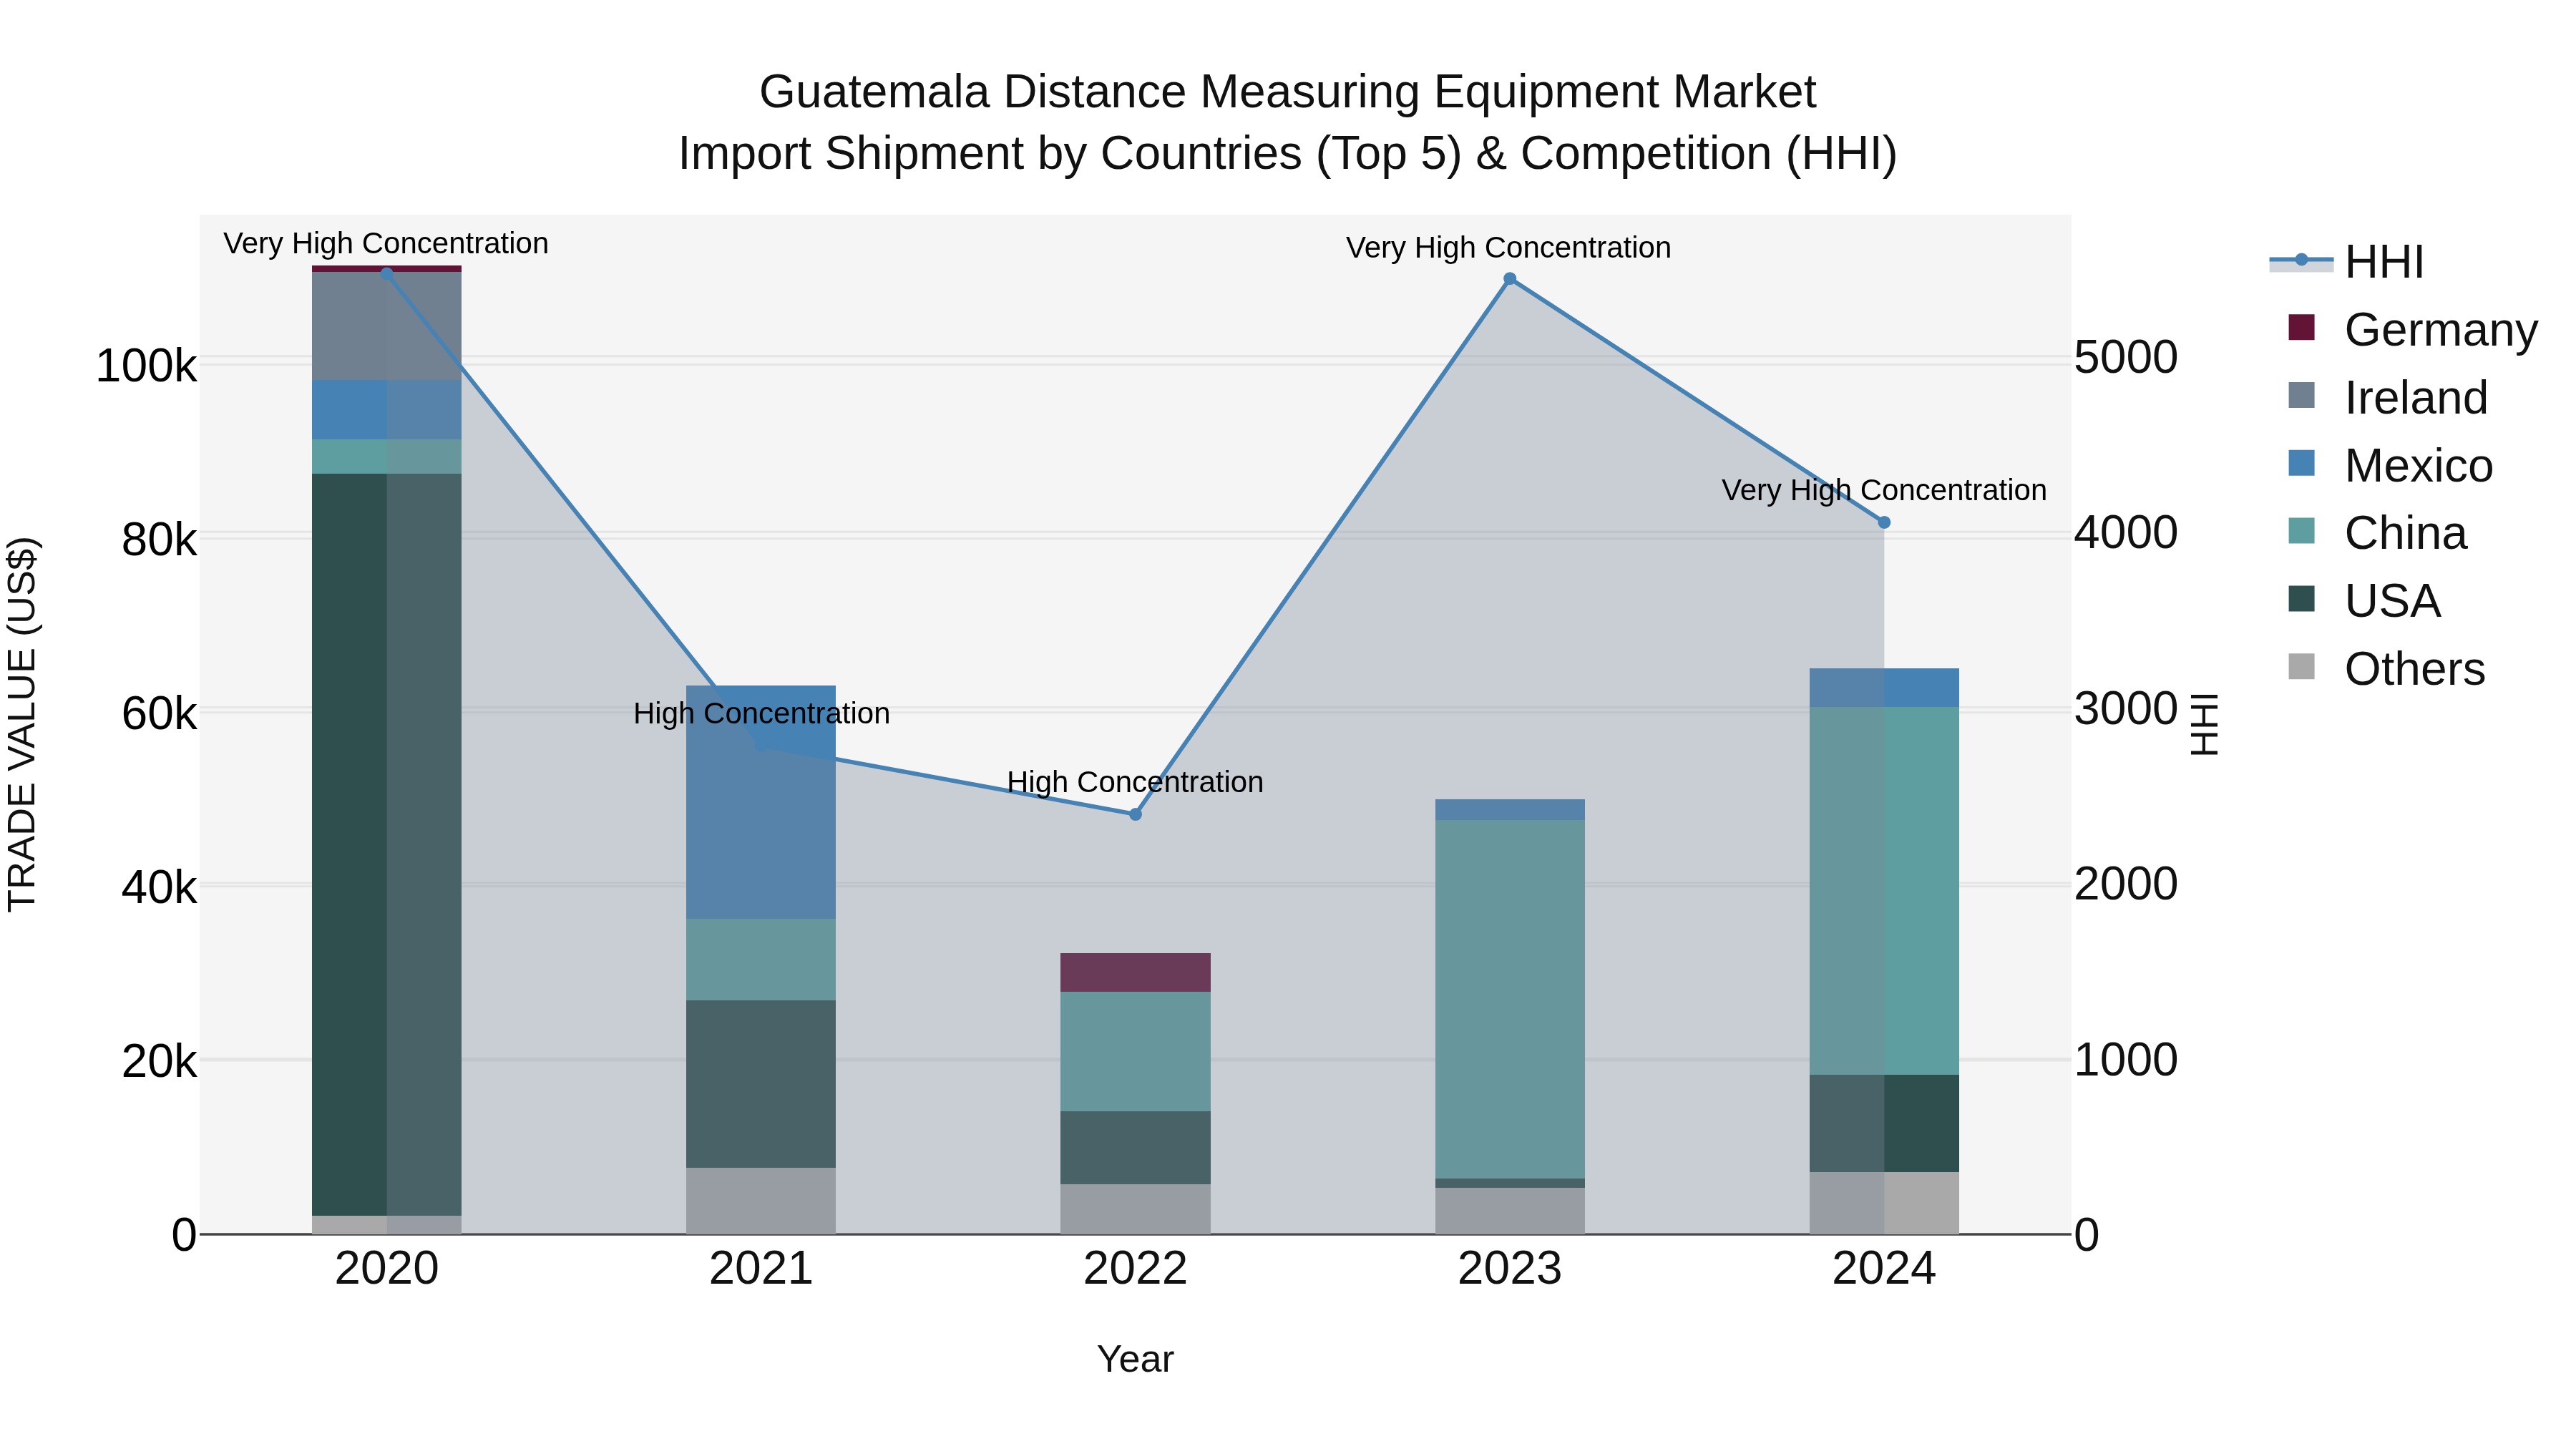Click the rotated HHI right-axis title

pos(2205,724)
